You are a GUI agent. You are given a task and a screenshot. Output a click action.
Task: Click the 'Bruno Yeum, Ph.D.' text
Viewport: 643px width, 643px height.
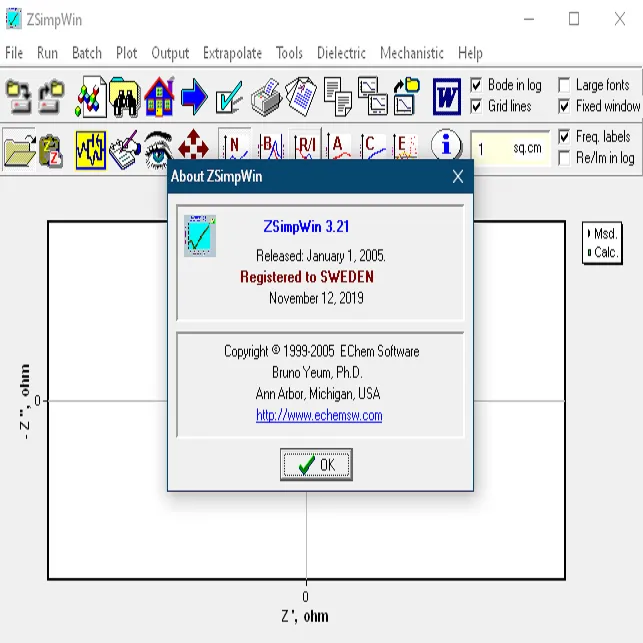click(317, 372)
